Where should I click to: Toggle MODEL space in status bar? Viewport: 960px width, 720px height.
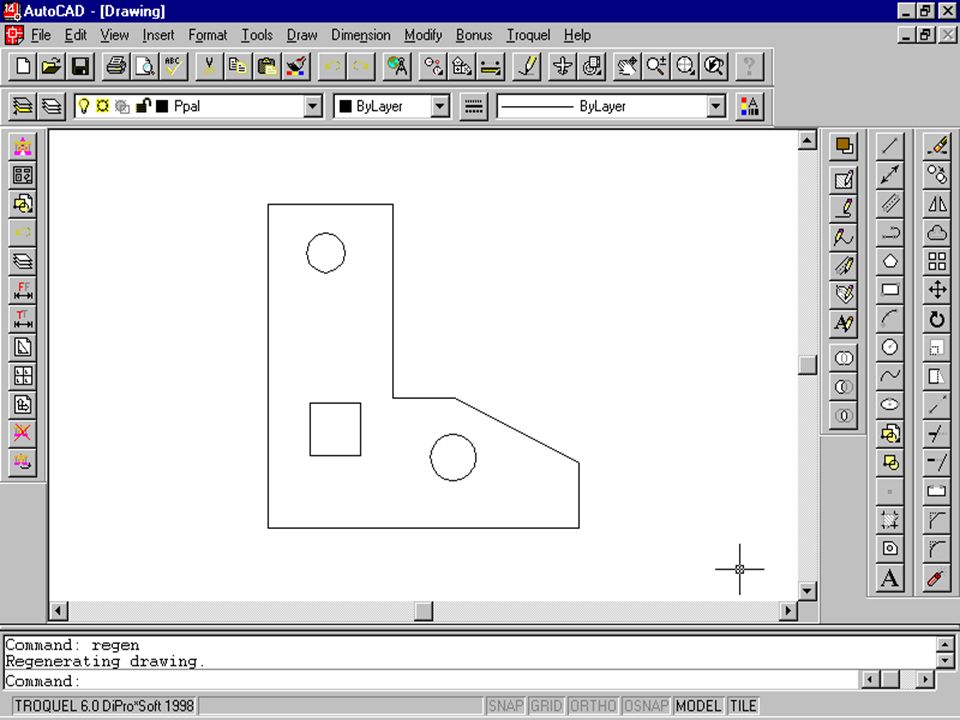[699, 706]
